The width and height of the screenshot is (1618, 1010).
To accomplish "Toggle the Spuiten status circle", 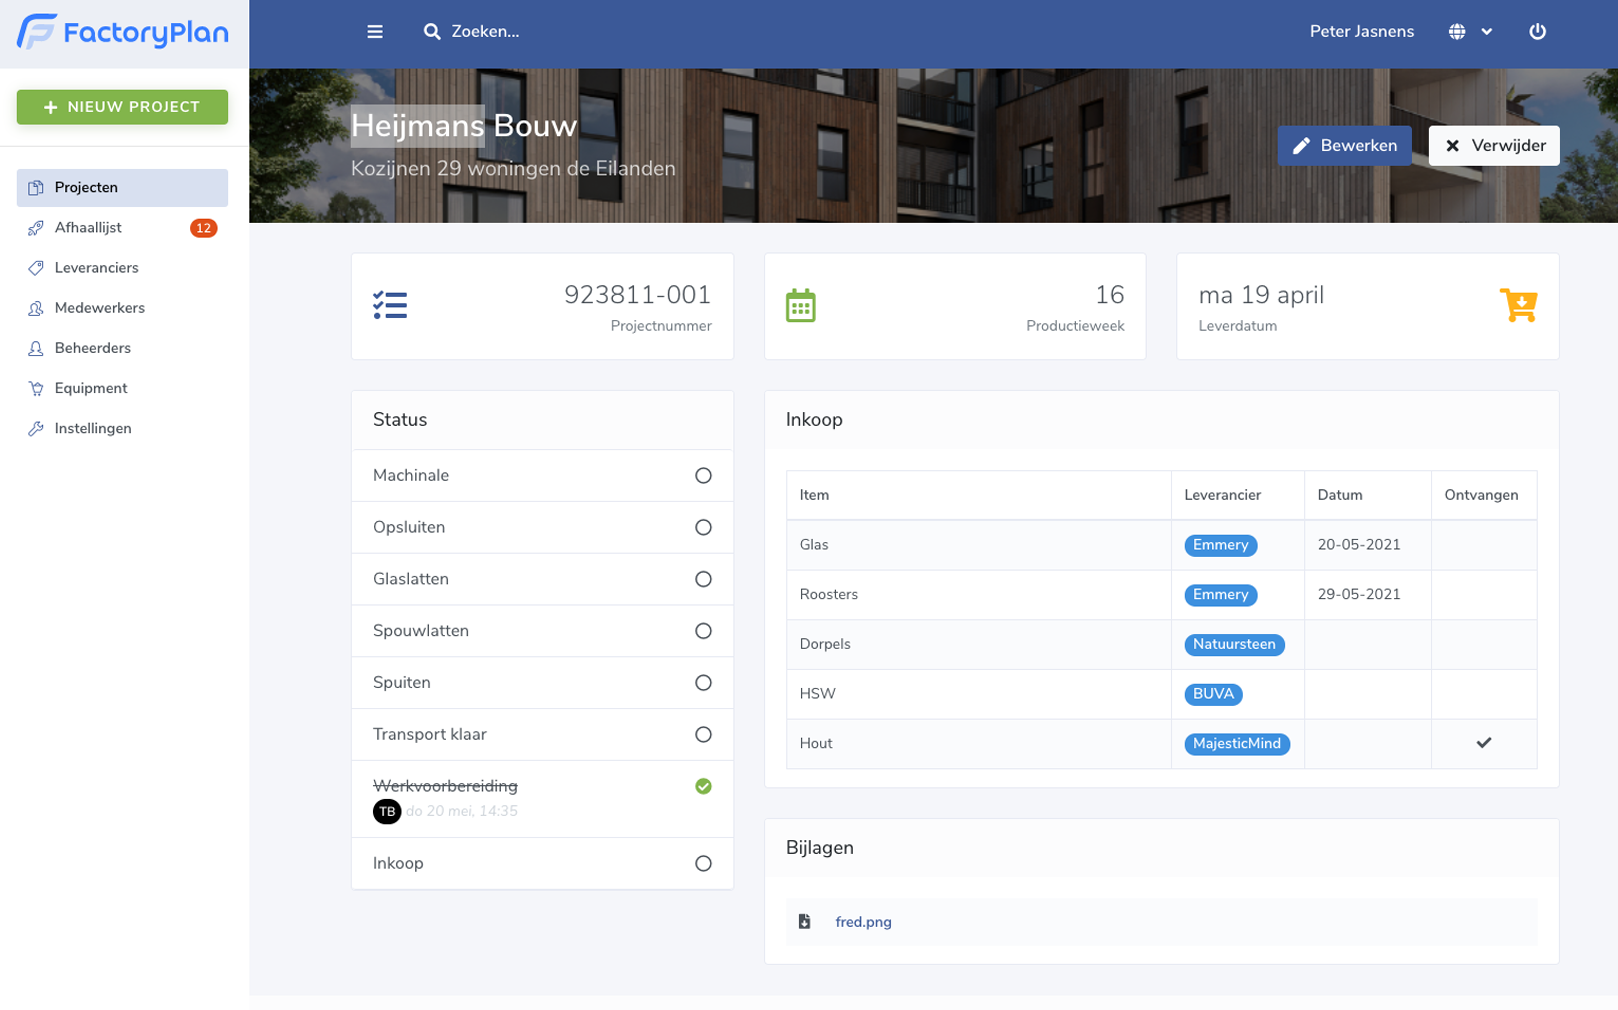I will pyautogui.click(x=703, y=683).
